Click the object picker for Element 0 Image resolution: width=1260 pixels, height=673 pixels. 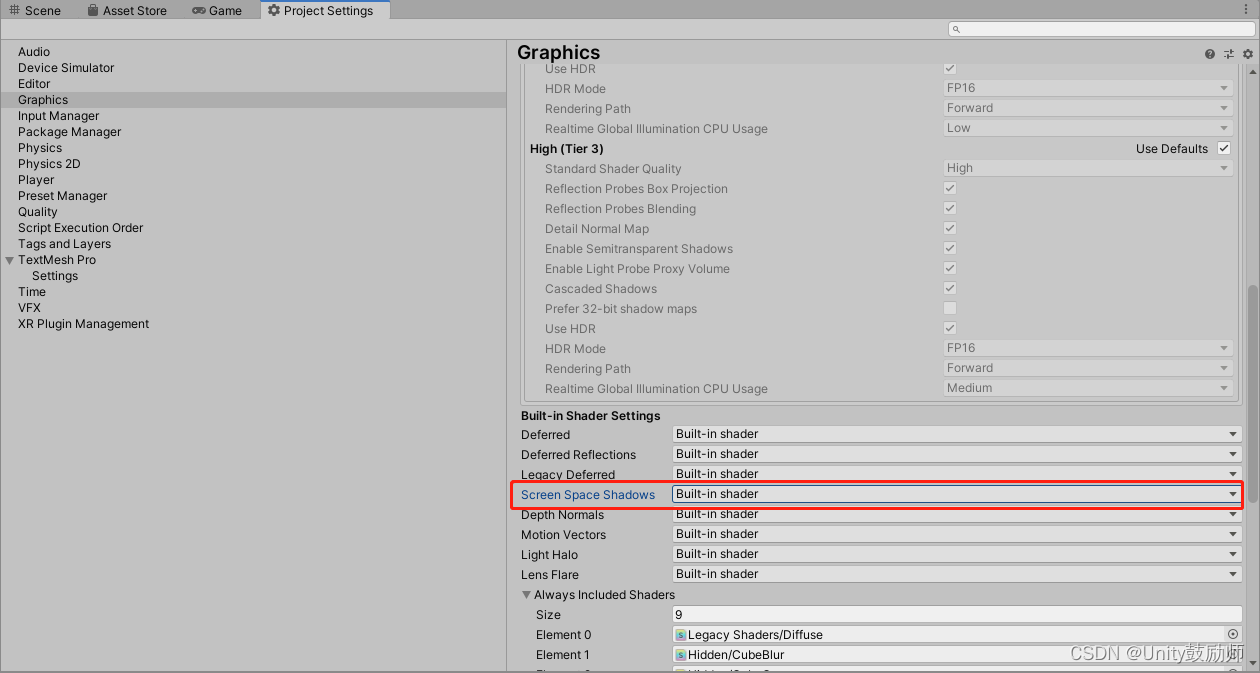point(1233,634)
